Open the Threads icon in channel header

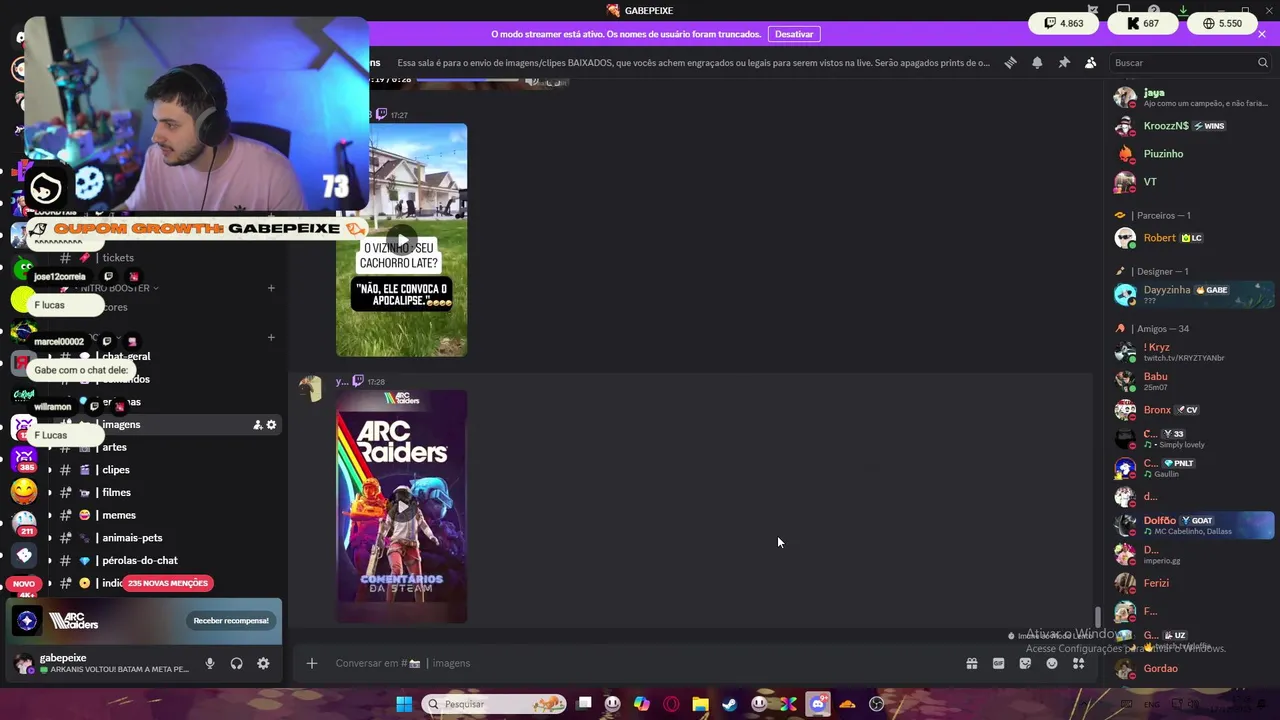[1010, 62]
